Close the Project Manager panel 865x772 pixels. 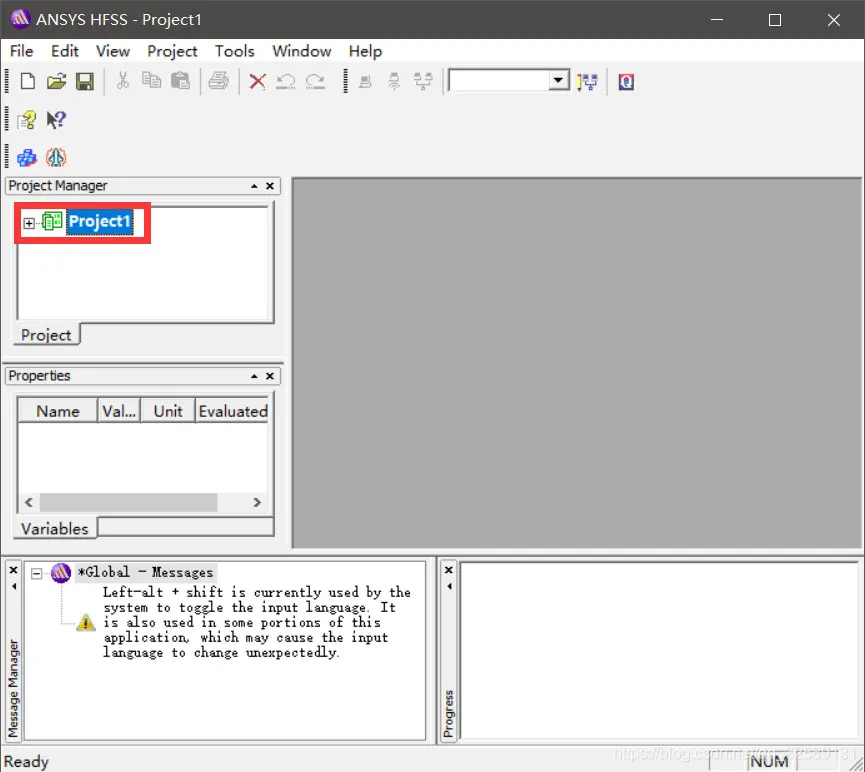(270, 186)
